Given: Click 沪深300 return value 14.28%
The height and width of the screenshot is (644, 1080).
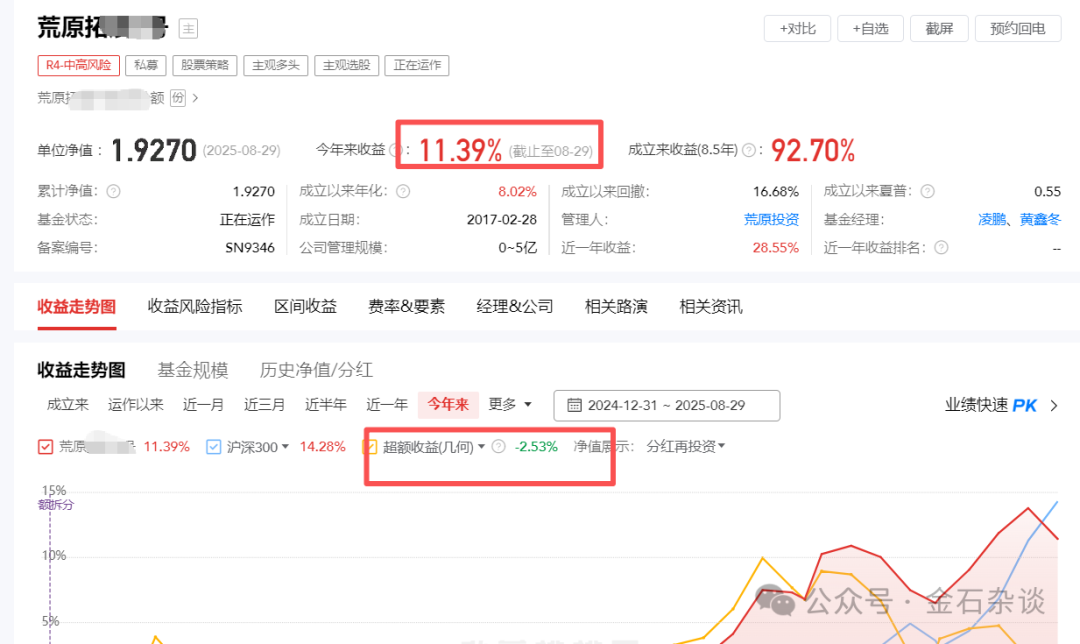Looking at the screenshot, I should [x=322, y=446].
